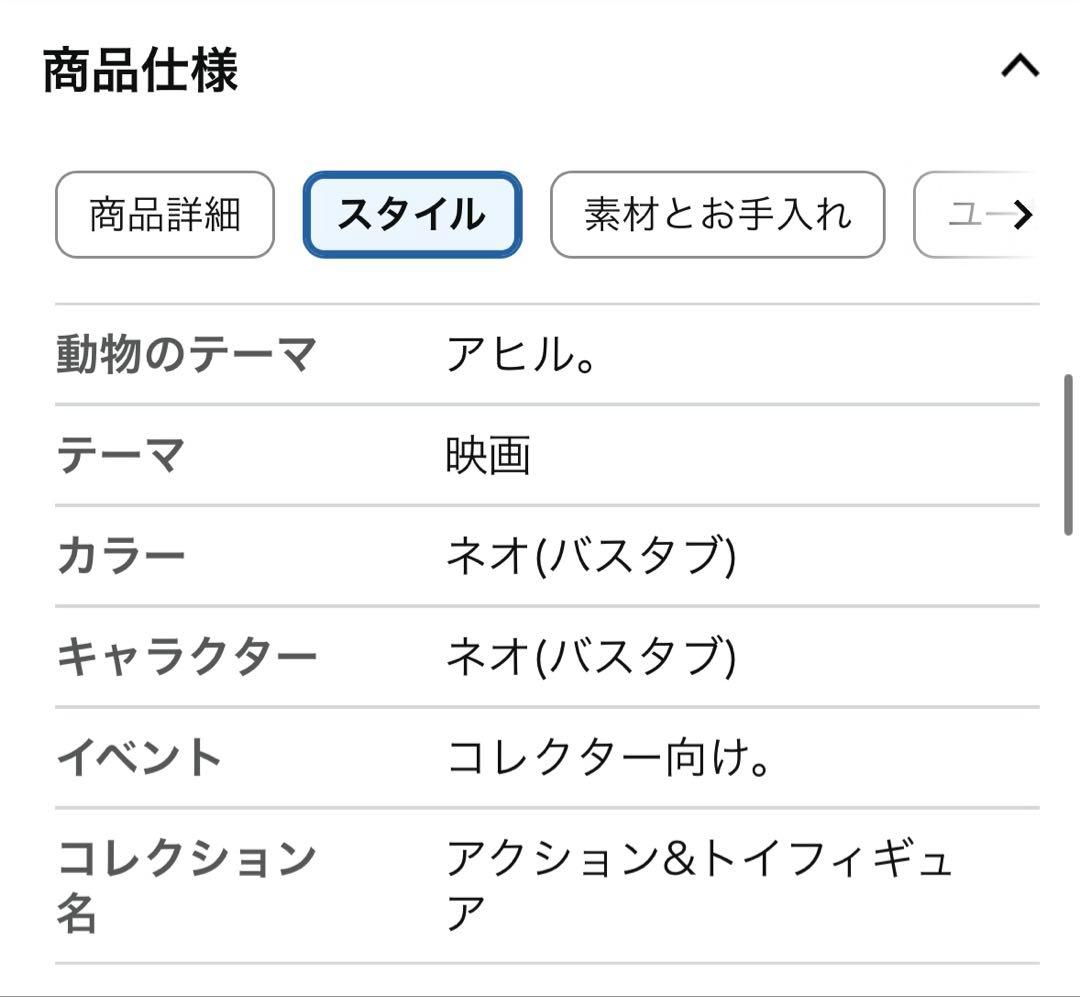
Task: Select the アクション&トイフィギュア value
Action: click(698, 885)
